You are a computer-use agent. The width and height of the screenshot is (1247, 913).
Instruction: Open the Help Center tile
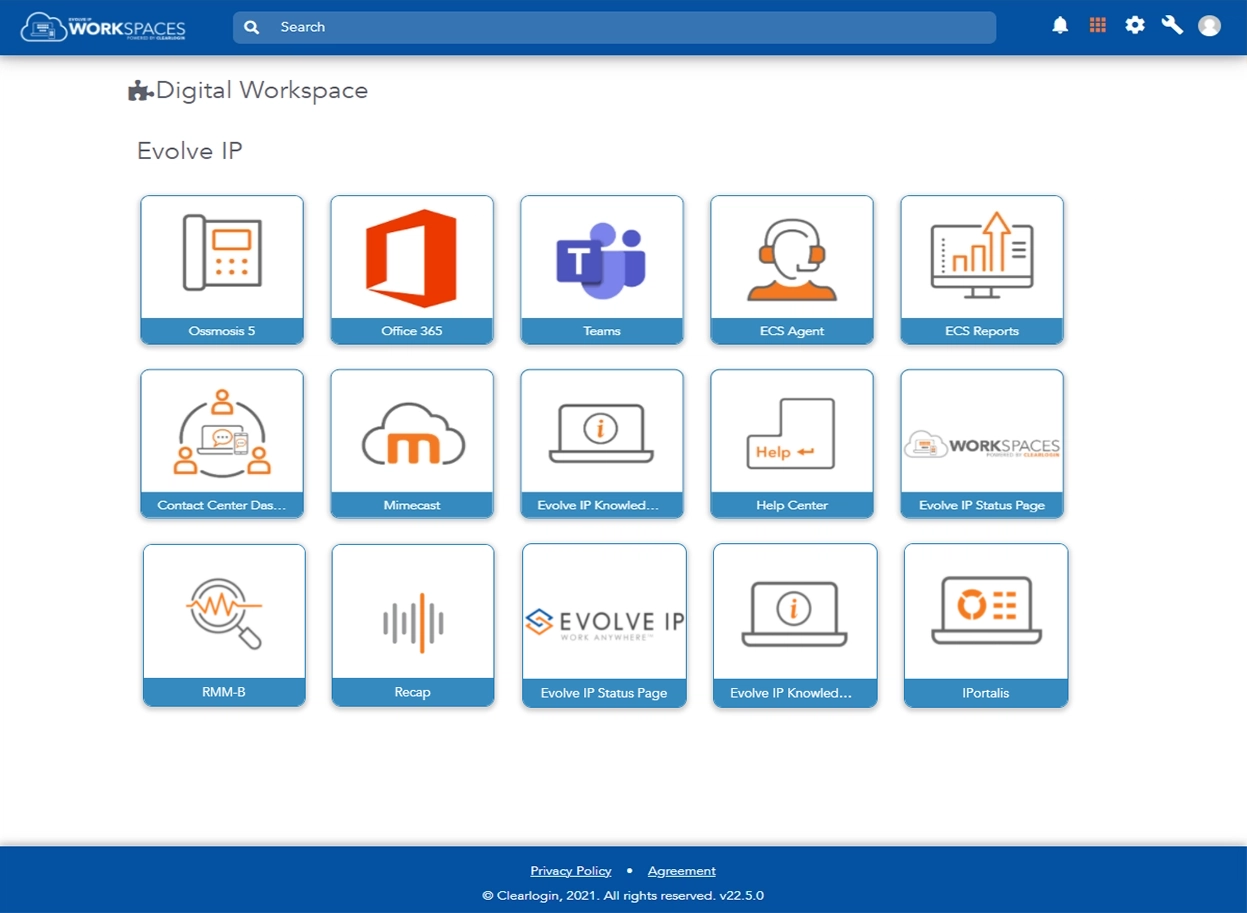pyautogui.click(x=792, y=443)
